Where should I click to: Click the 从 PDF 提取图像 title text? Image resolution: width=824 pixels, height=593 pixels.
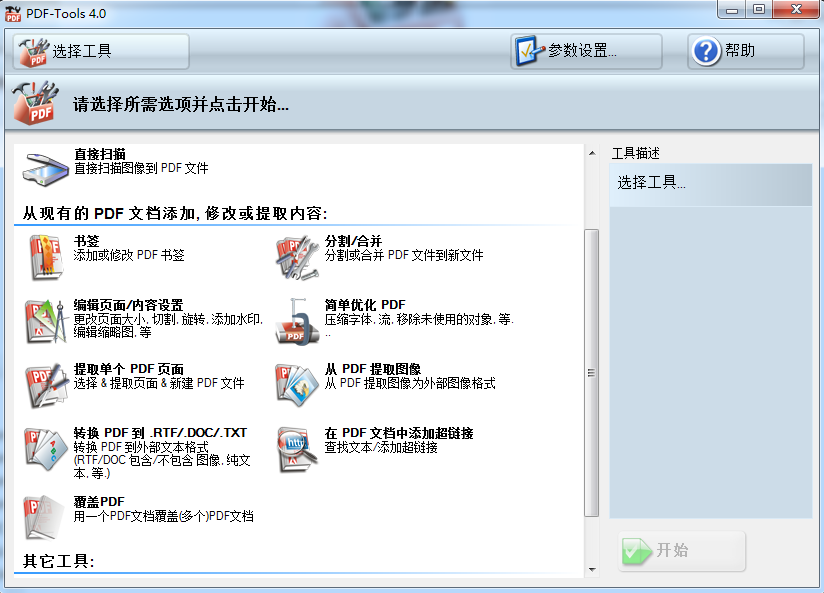373,369
